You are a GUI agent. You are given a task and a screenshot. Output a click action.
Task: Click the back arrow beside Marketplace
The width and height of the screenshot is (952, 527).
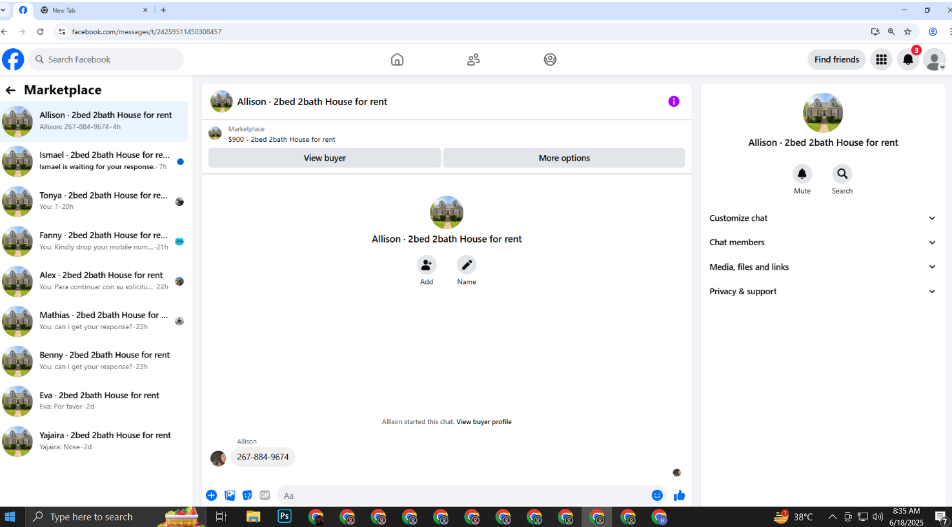[10, 90]
